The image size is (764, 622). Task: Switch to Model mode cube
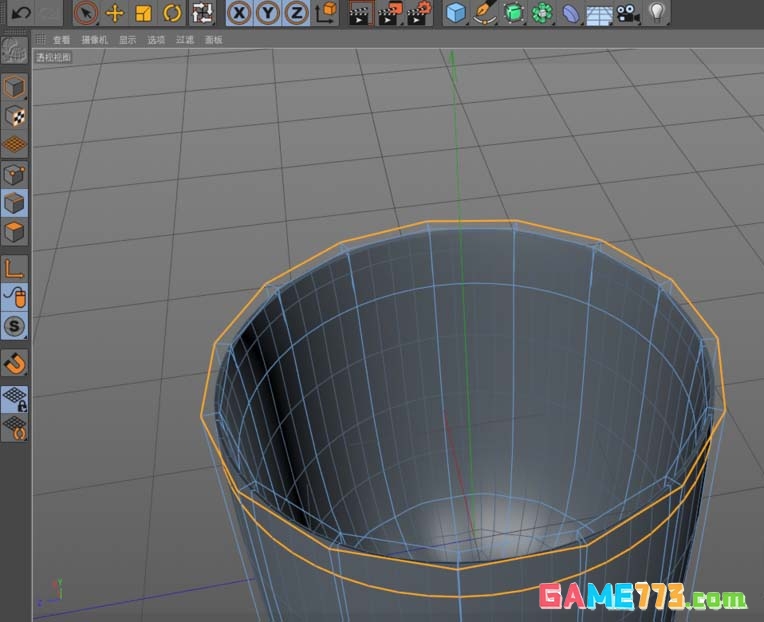(x=14, y=87)
